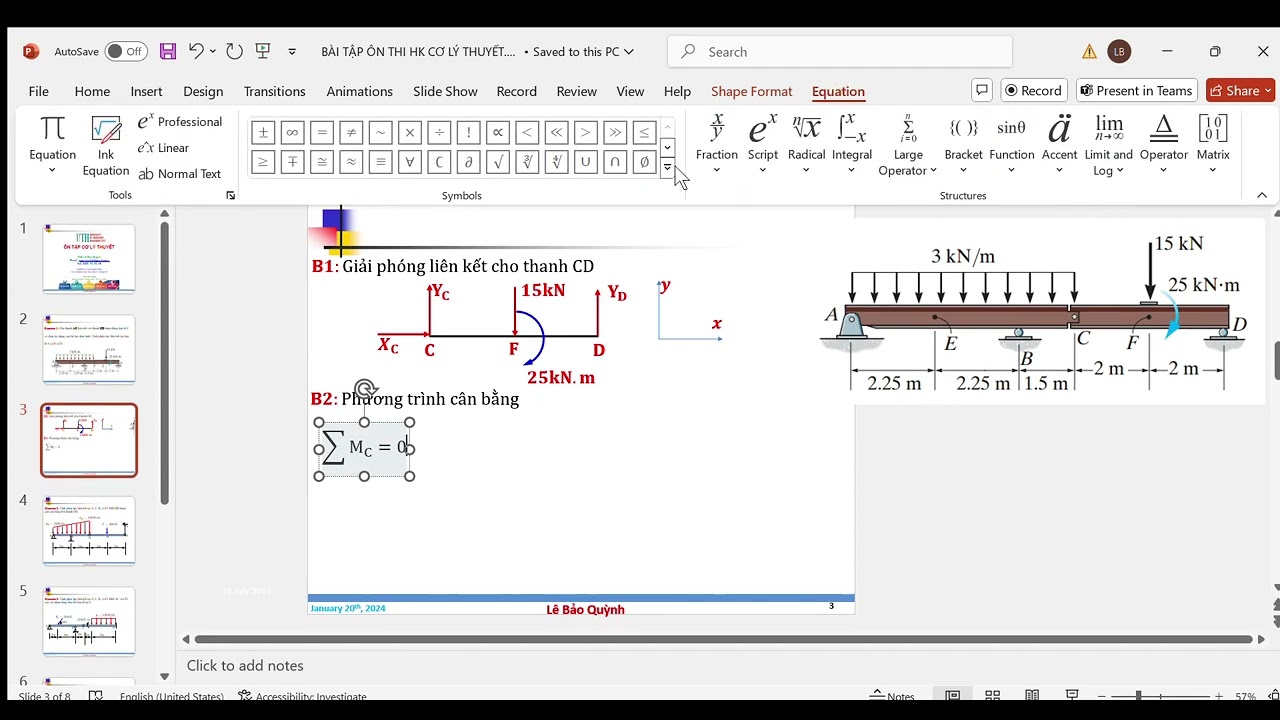1280x720 pixels.
Task: Switch to the Home tab
Action: coord(92,91)
